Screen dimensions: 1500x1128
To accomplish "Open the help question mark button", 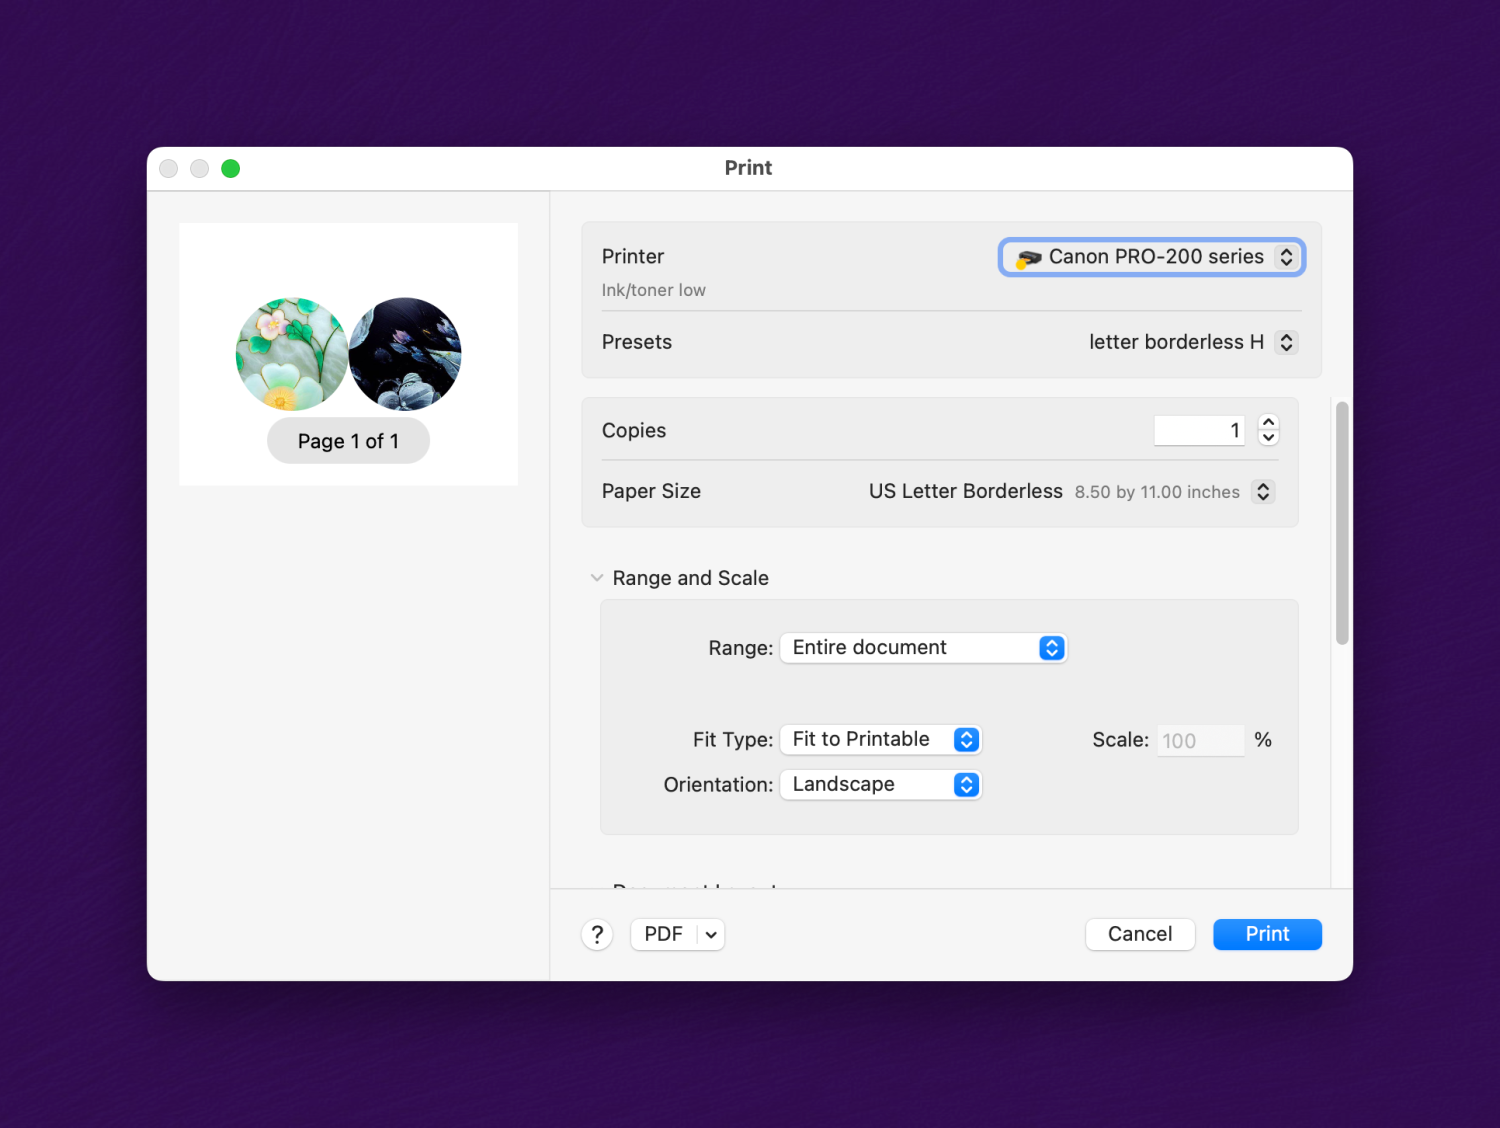I will [597, 935].
